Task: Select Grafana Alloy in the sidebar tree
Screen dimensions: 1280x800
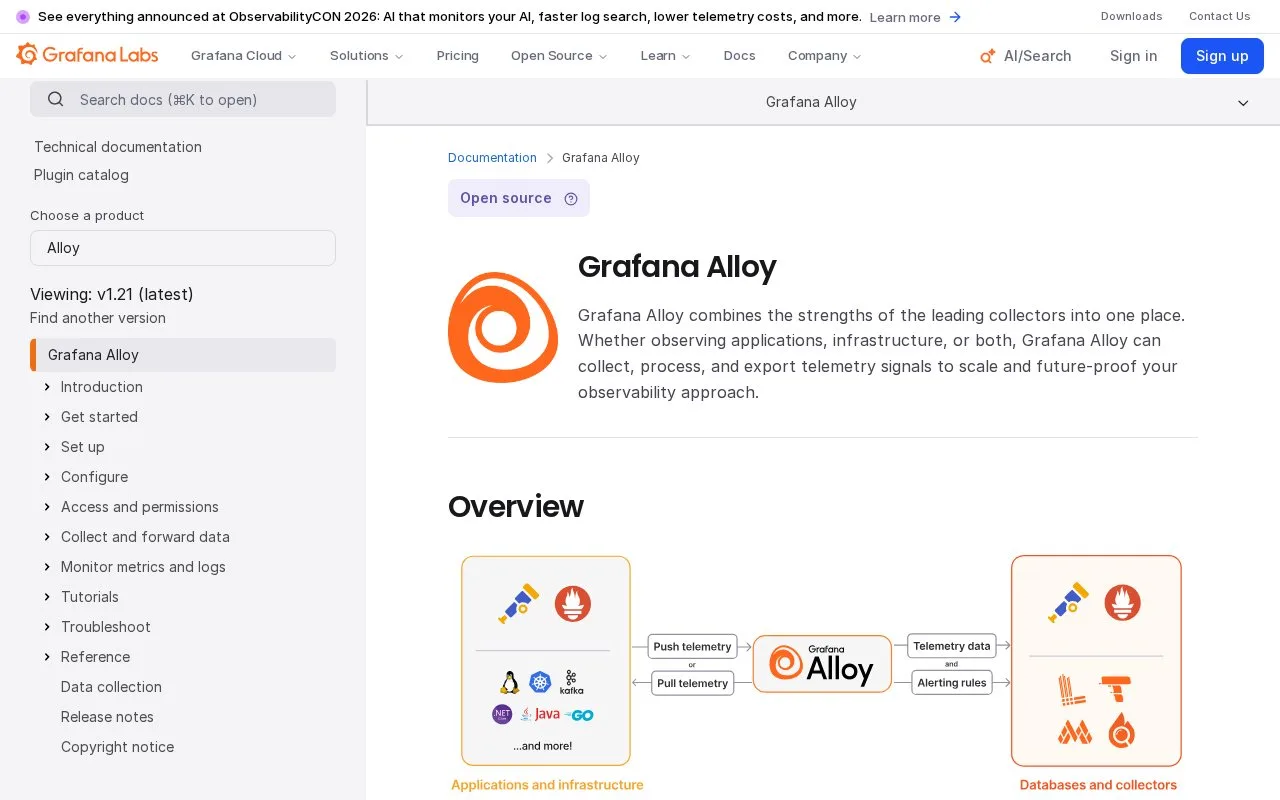Action: click(183, 355)
